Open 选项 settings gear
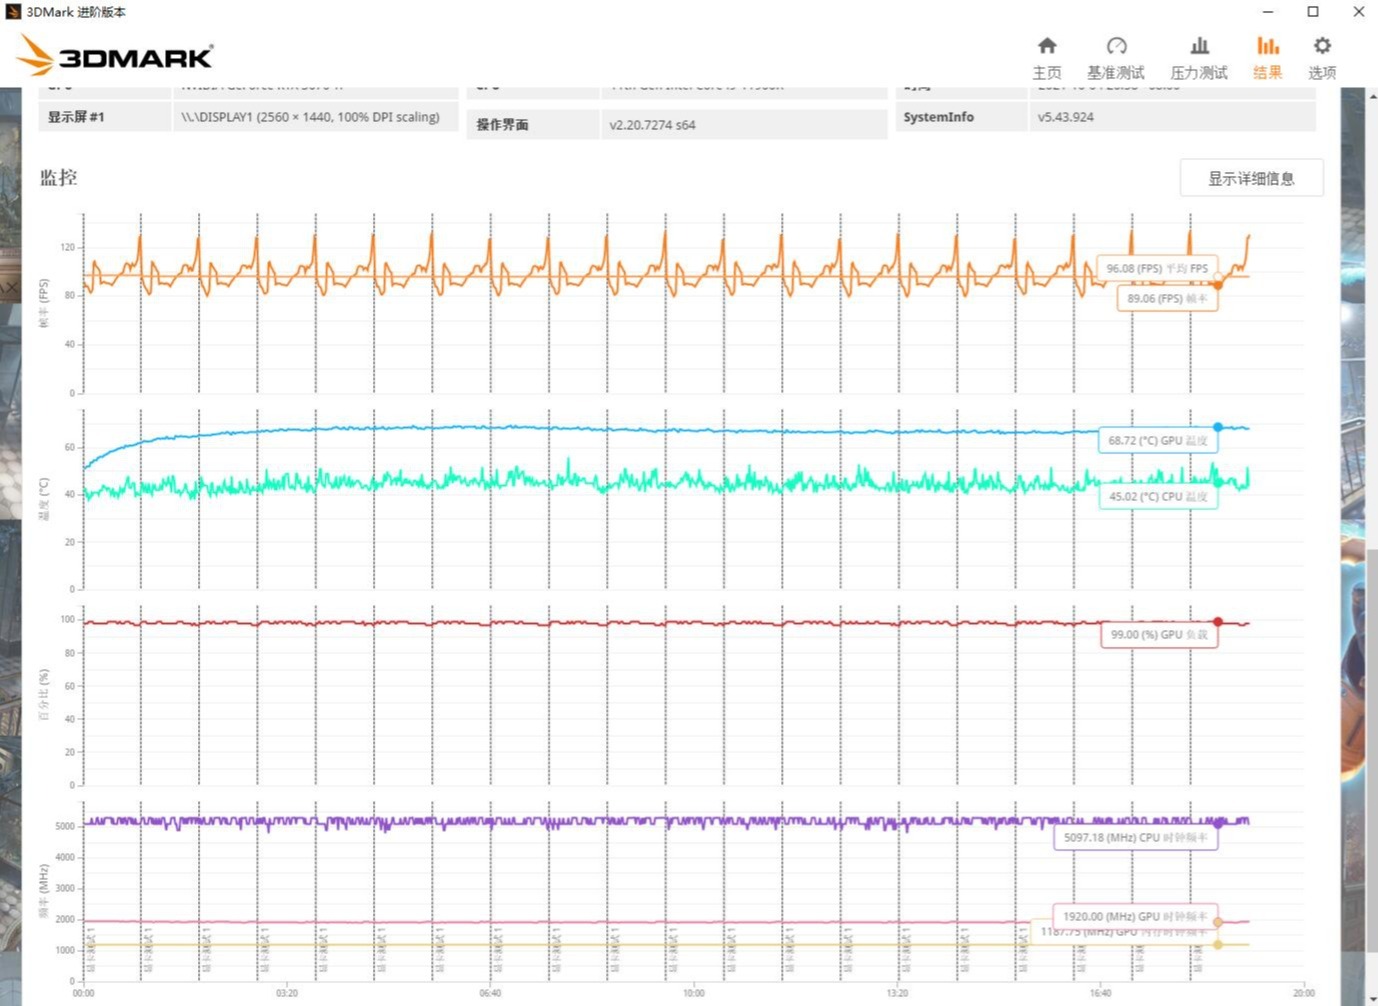 pos(1322,58)
